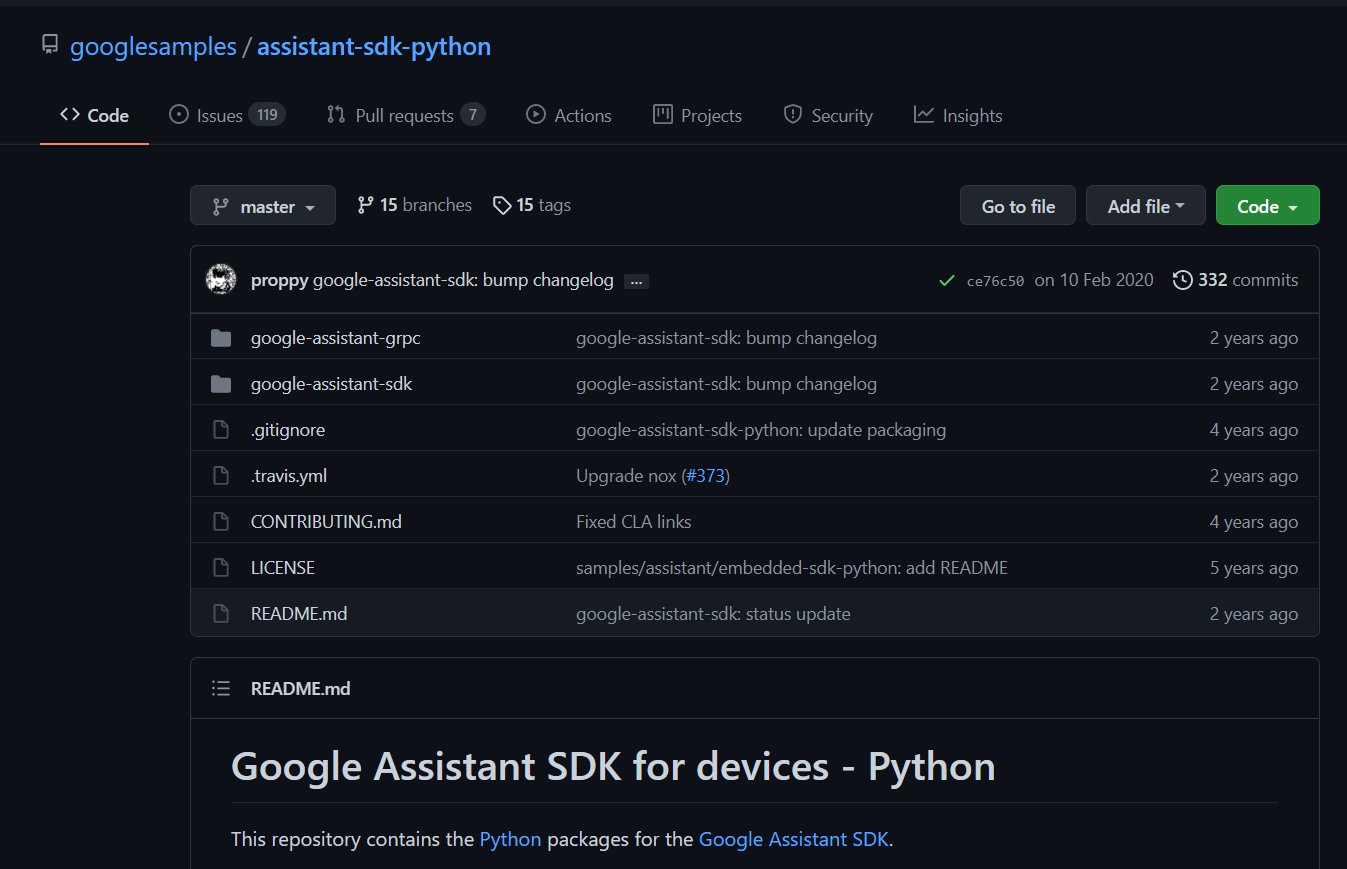Expand the commit message ellipsis
The height and width of the screenshot is (869, 1347).
click(x=636, y=281)
